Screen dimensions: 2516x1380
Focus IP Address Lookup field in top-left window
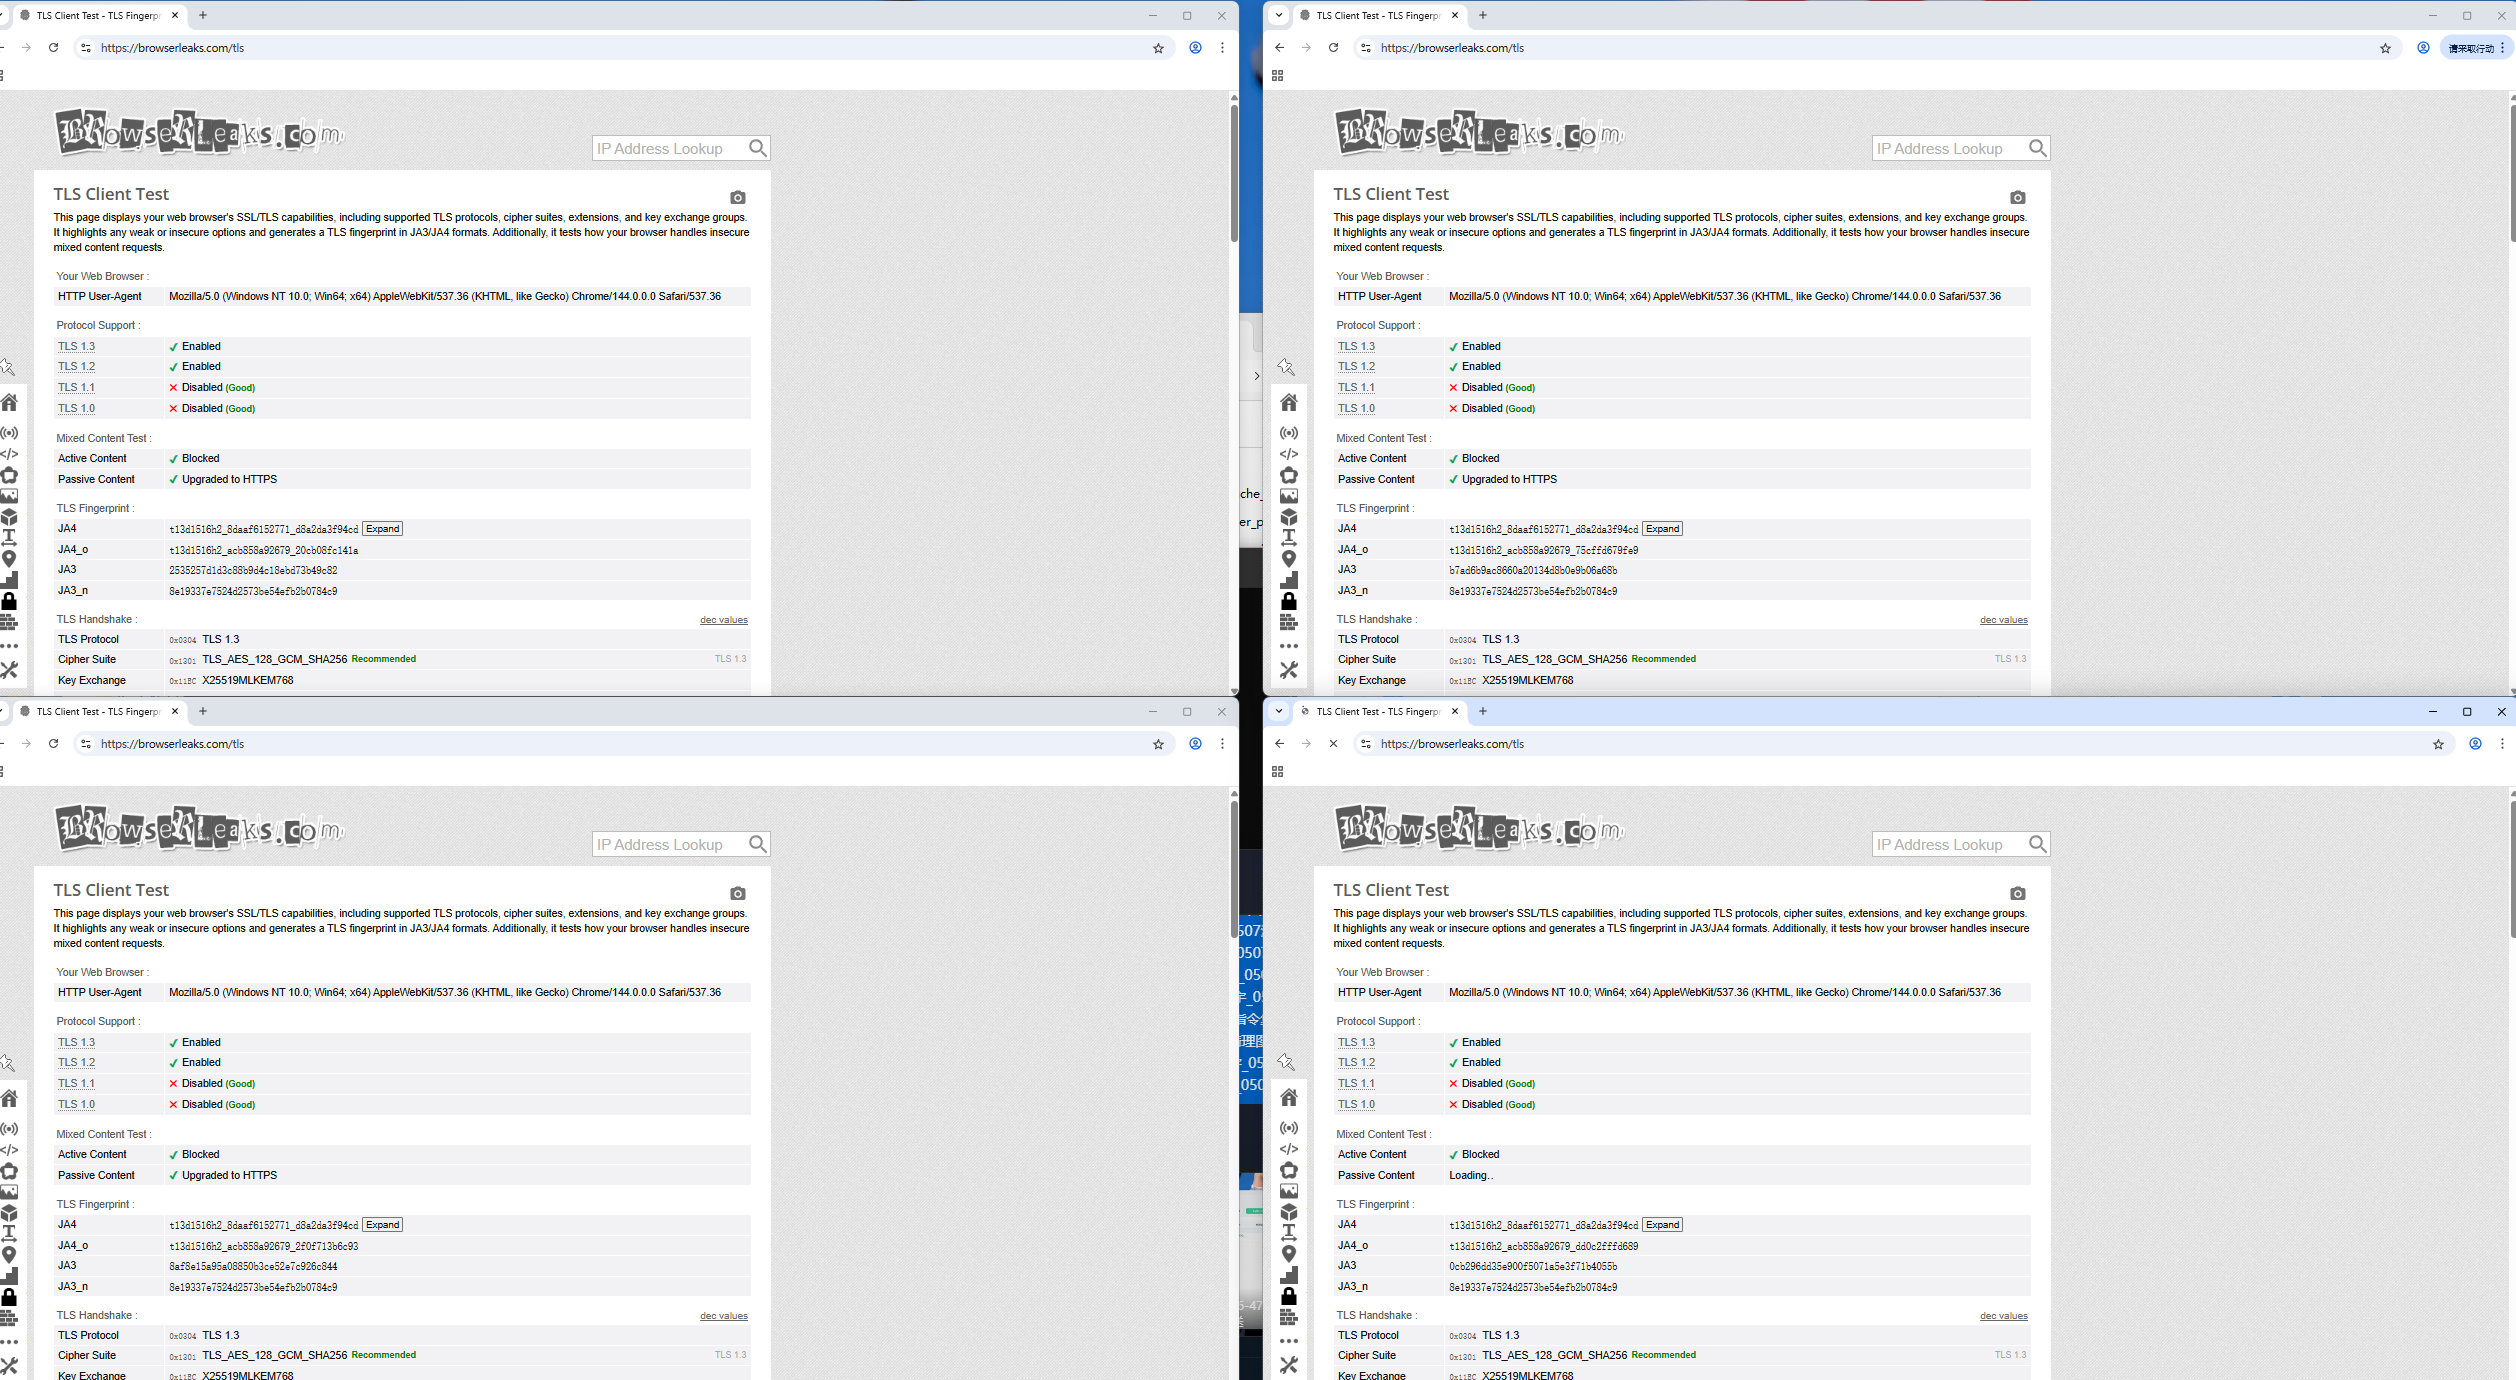668,148
